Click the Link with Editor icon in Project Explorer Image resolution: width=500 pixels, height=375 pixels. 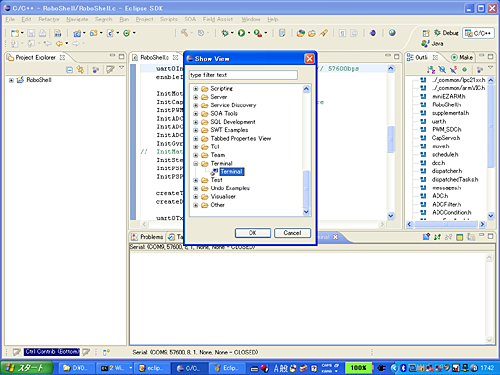click(80, 70)
